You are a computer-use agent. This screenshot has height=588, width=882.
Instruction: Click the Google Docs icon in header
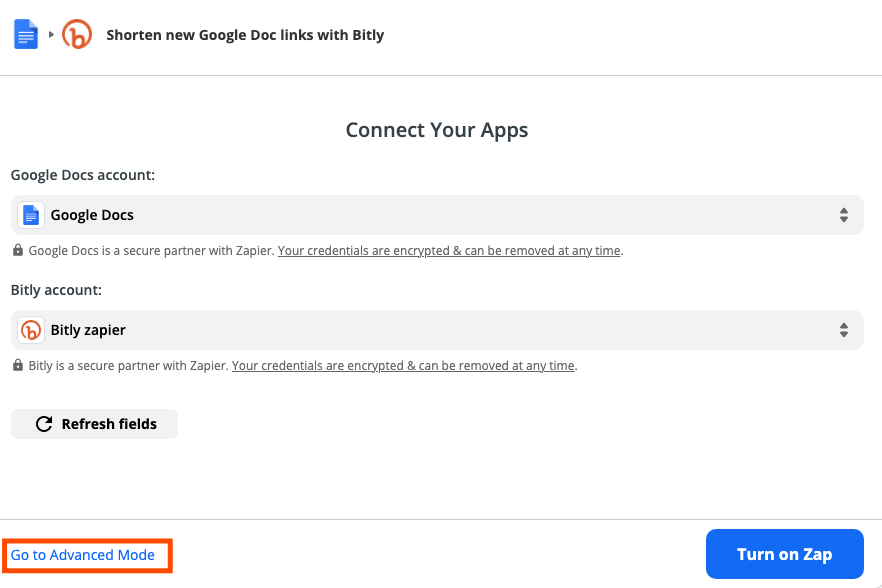coord(26,34)
